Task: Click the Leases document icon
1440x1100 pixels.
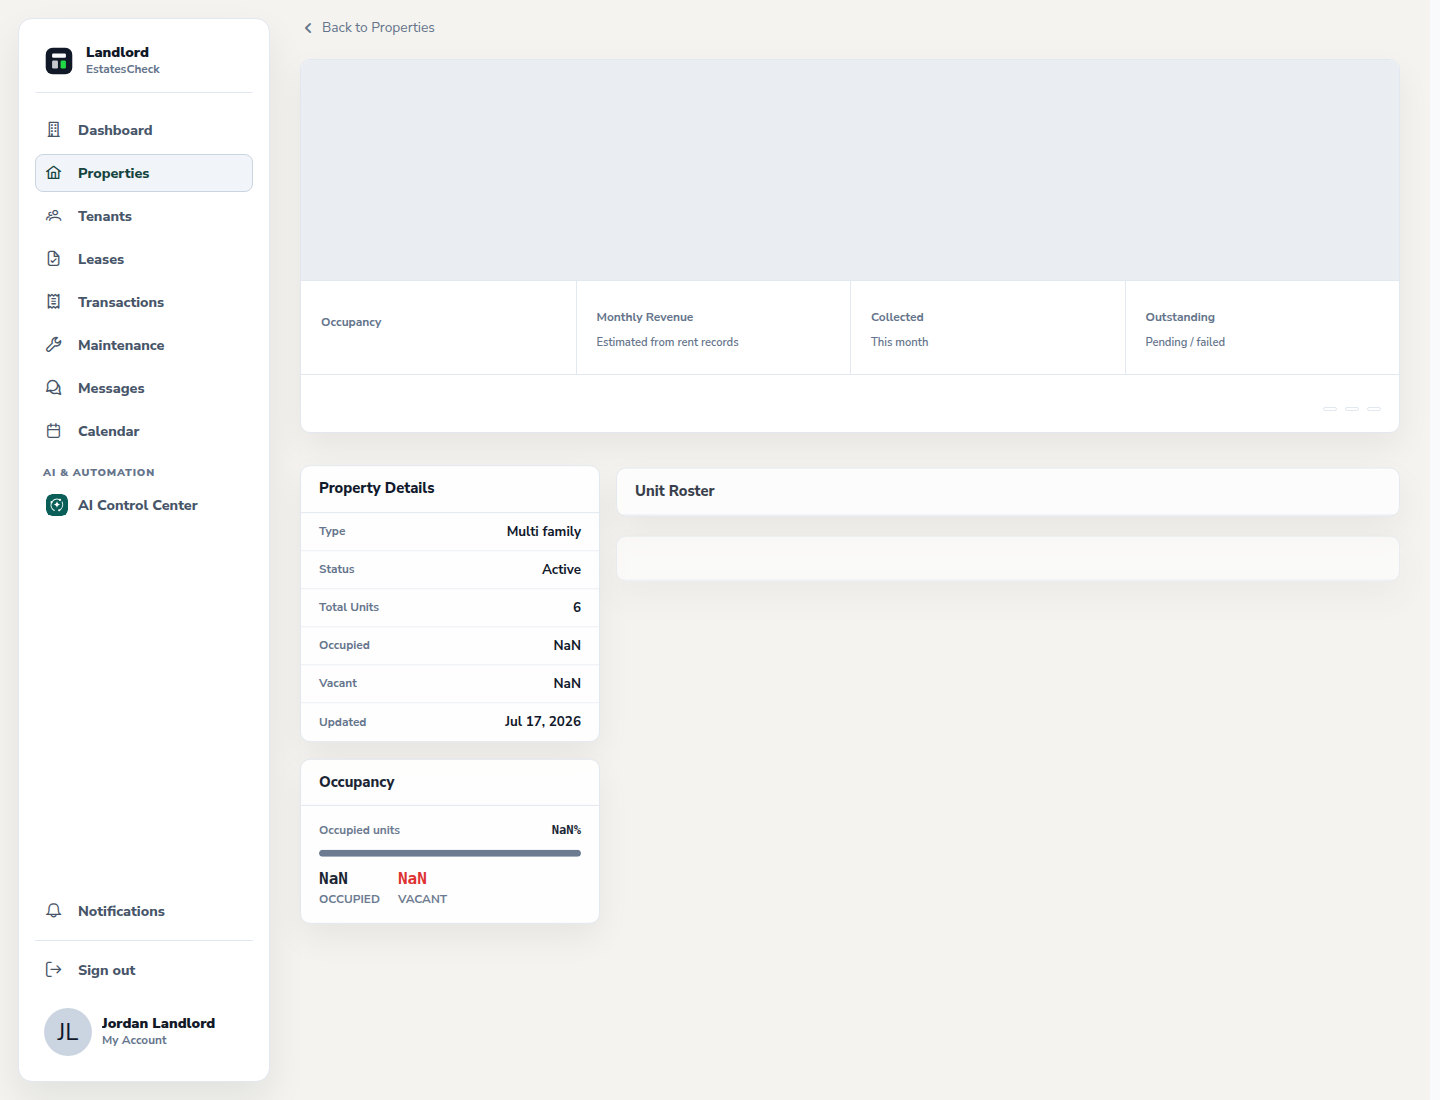Action: (x=54, y=259)
